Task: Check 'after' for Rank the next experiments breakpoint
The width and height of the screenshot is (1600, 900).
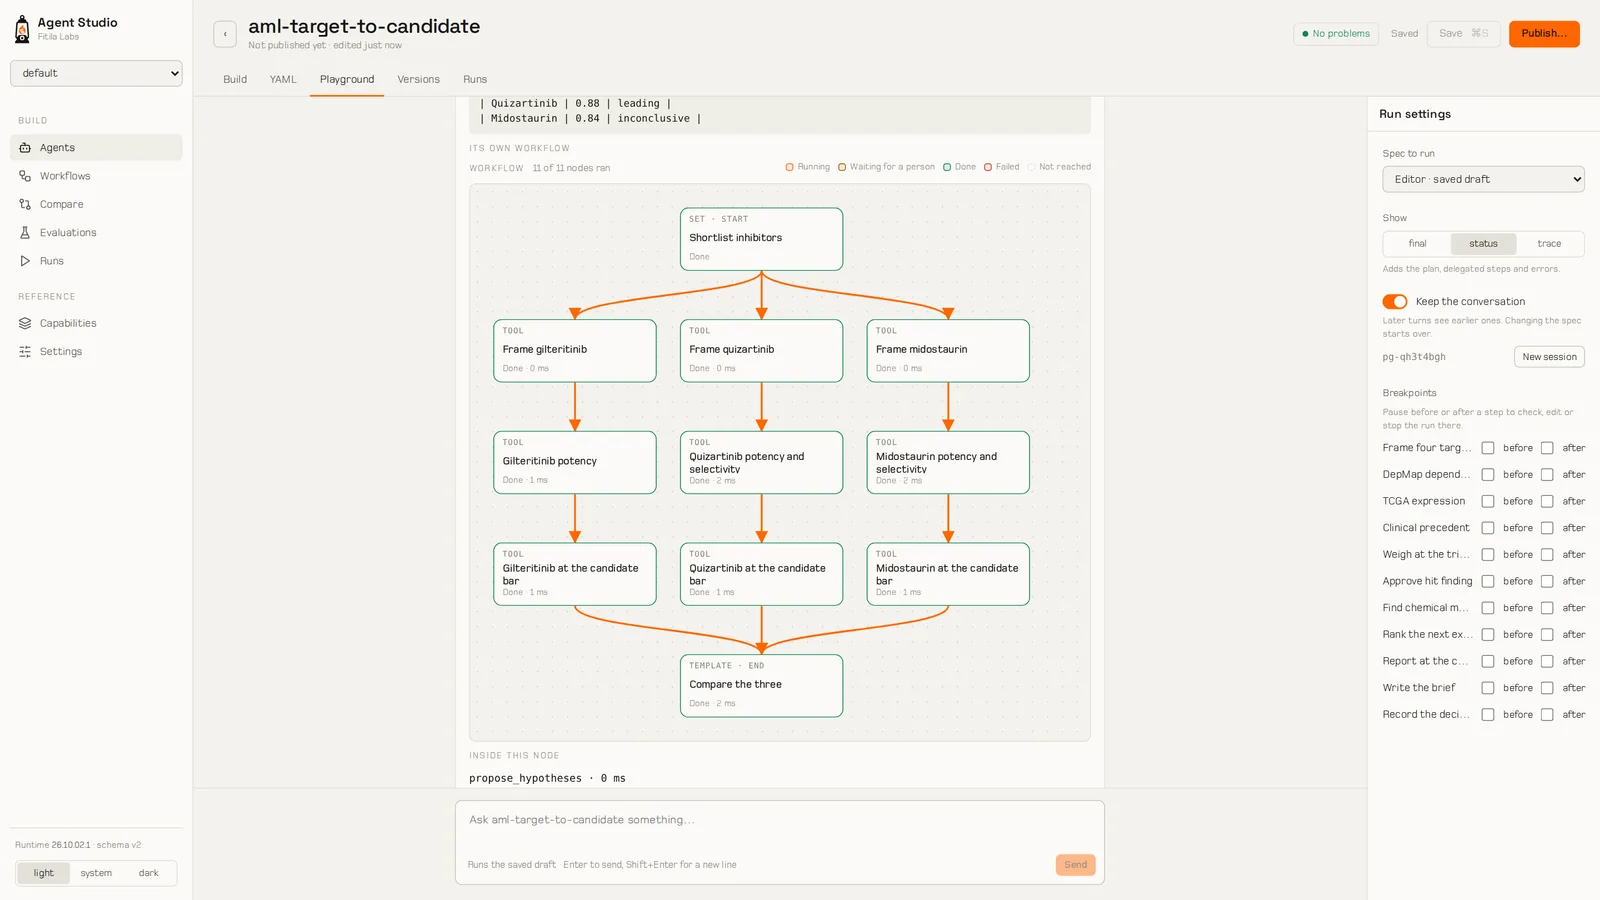Action: [x=1547, y=635]
